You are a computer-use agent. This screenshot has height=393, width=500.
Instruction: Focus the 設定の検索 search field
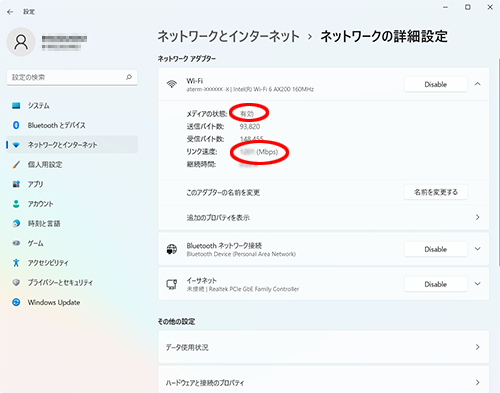(x=72, y=77)
